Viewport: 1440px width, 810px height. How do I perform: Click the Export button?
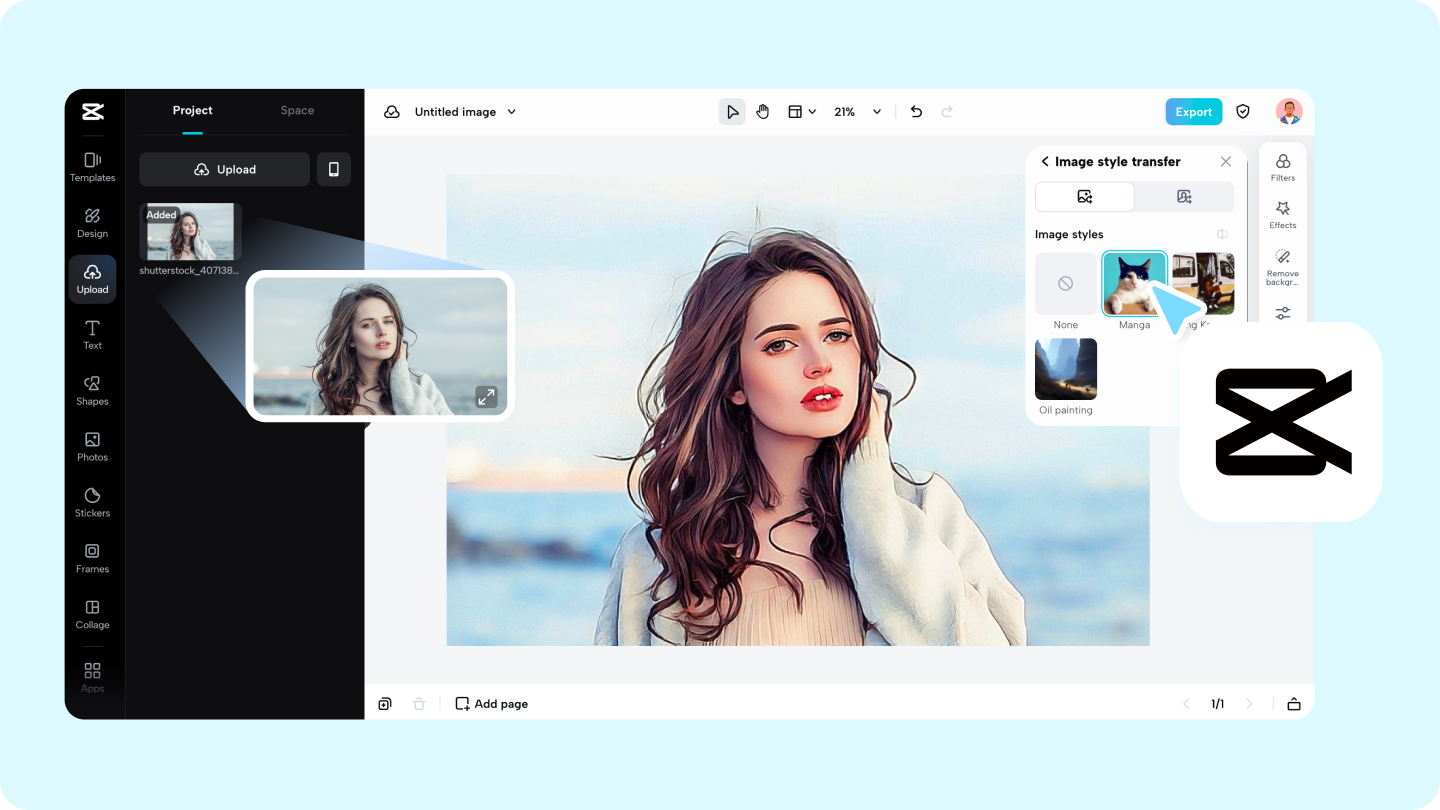[x=1193, y=111]
